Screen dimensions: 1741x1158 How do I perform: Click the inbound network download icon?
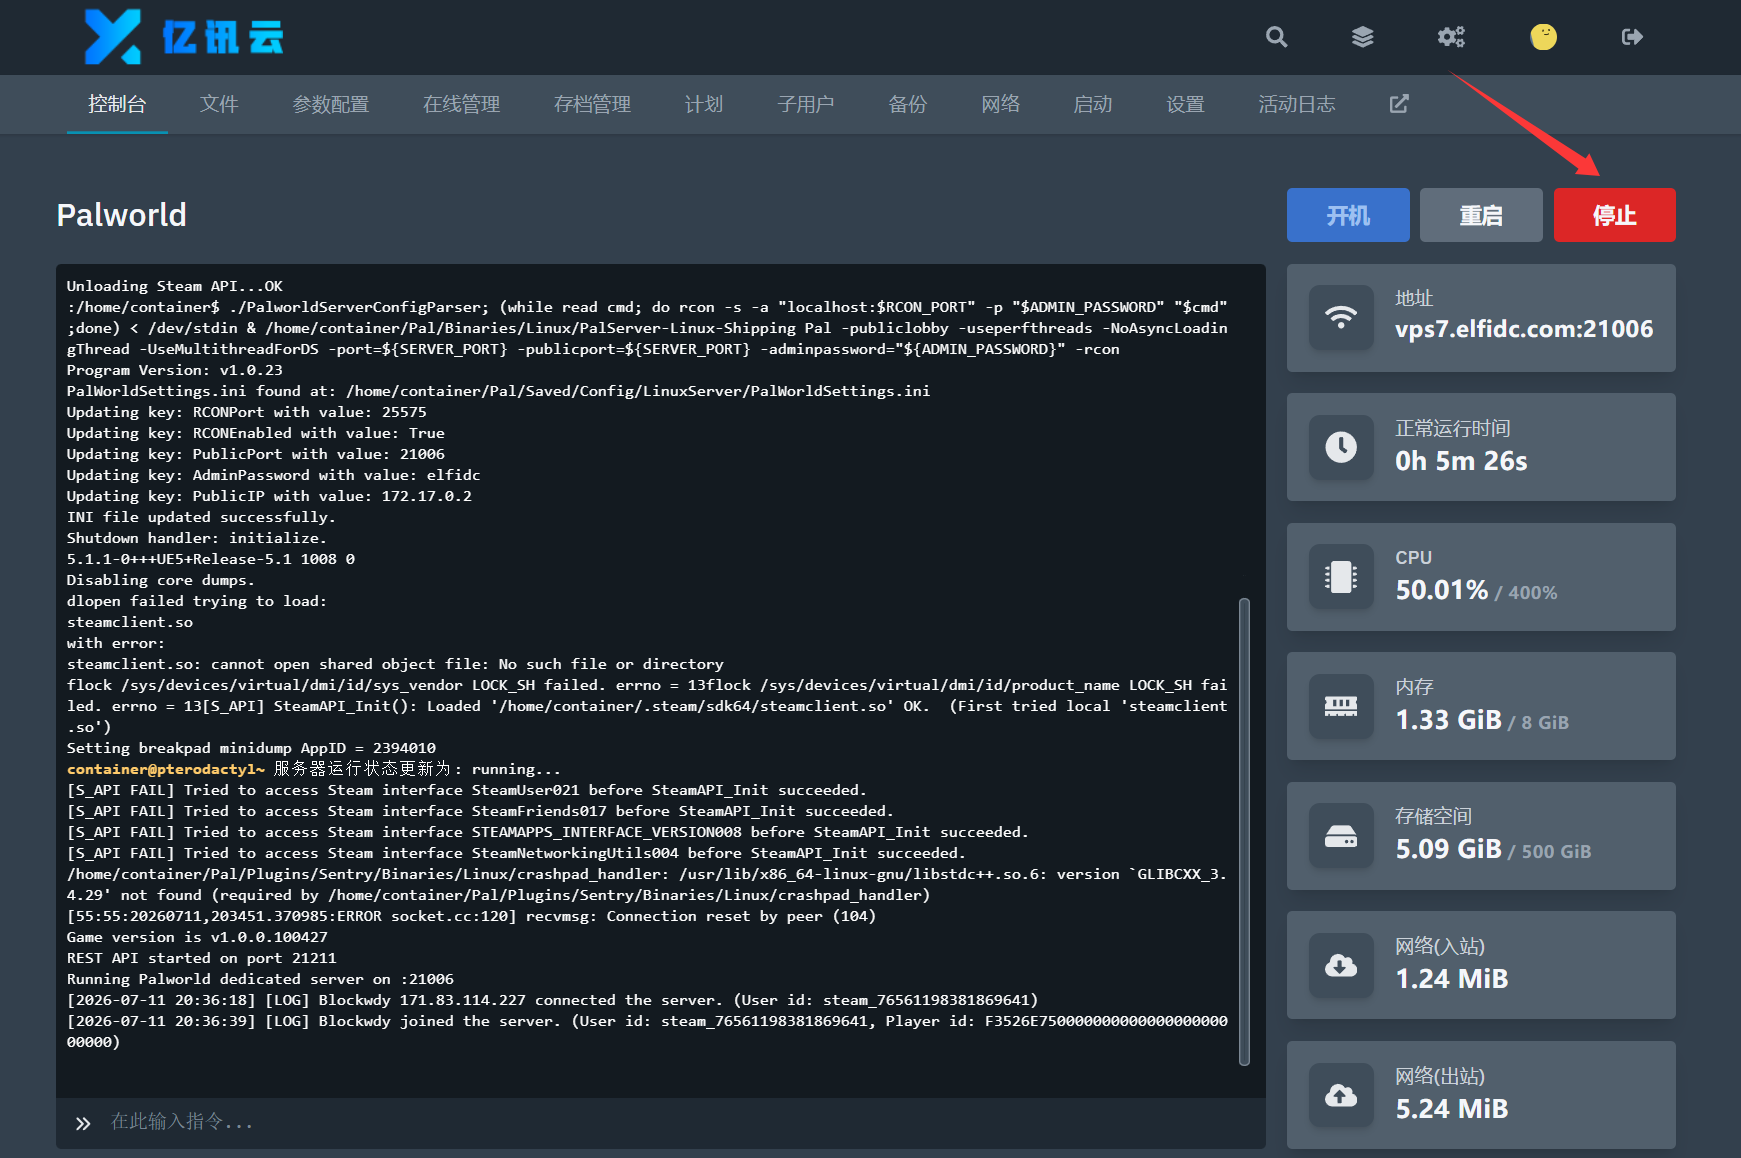1341,965
